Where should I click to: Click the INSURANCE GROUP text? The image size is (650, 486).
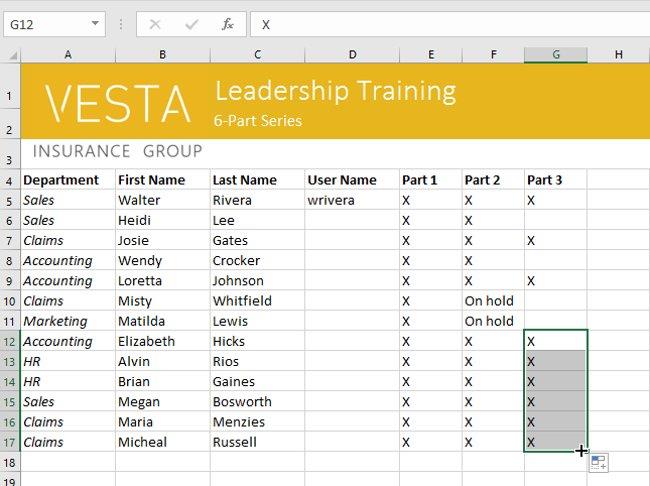[118, 151]
